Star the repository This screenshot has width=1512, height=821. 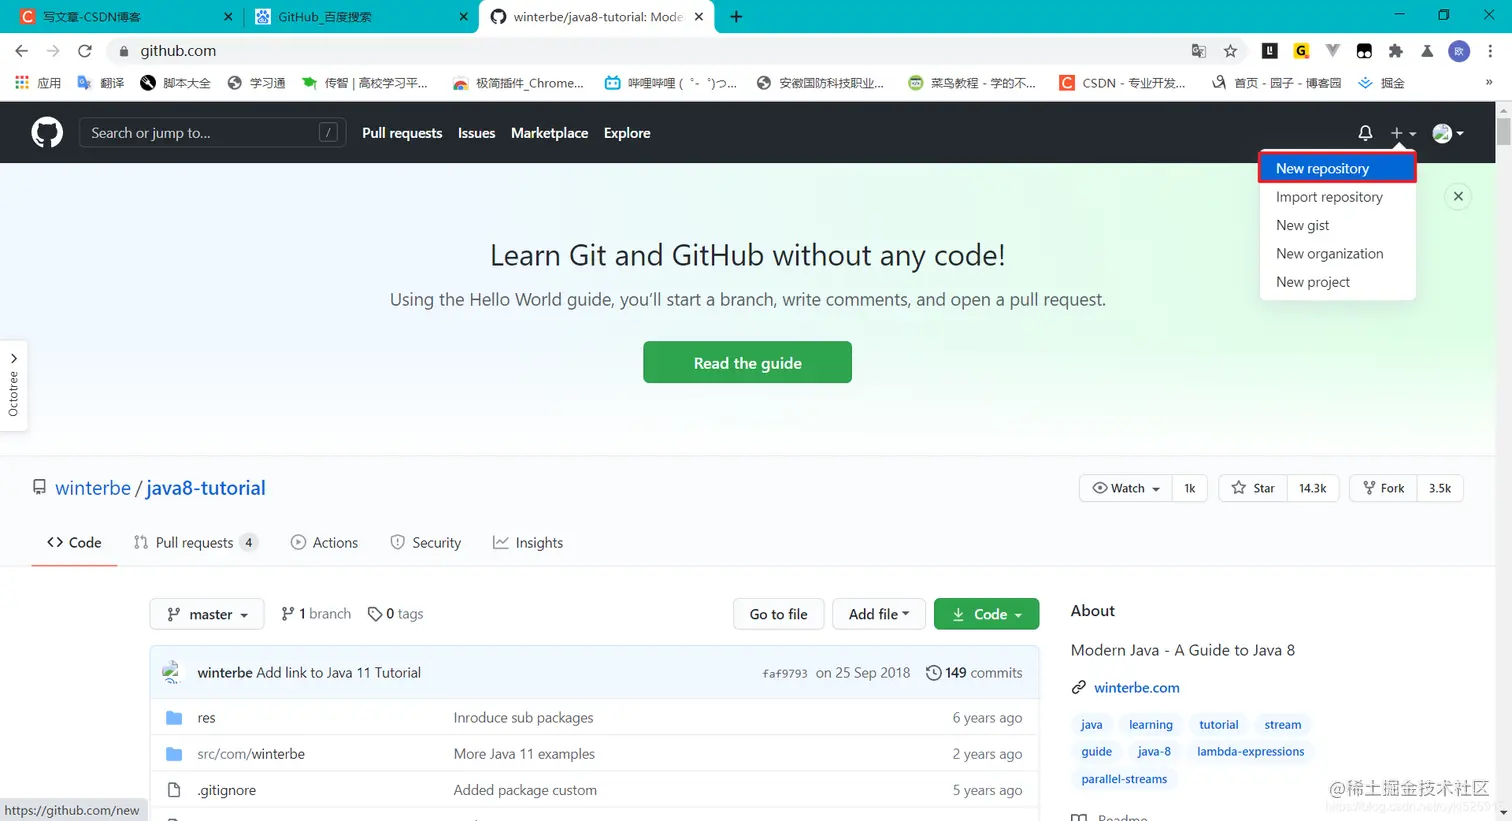[x=1253, y=488]
